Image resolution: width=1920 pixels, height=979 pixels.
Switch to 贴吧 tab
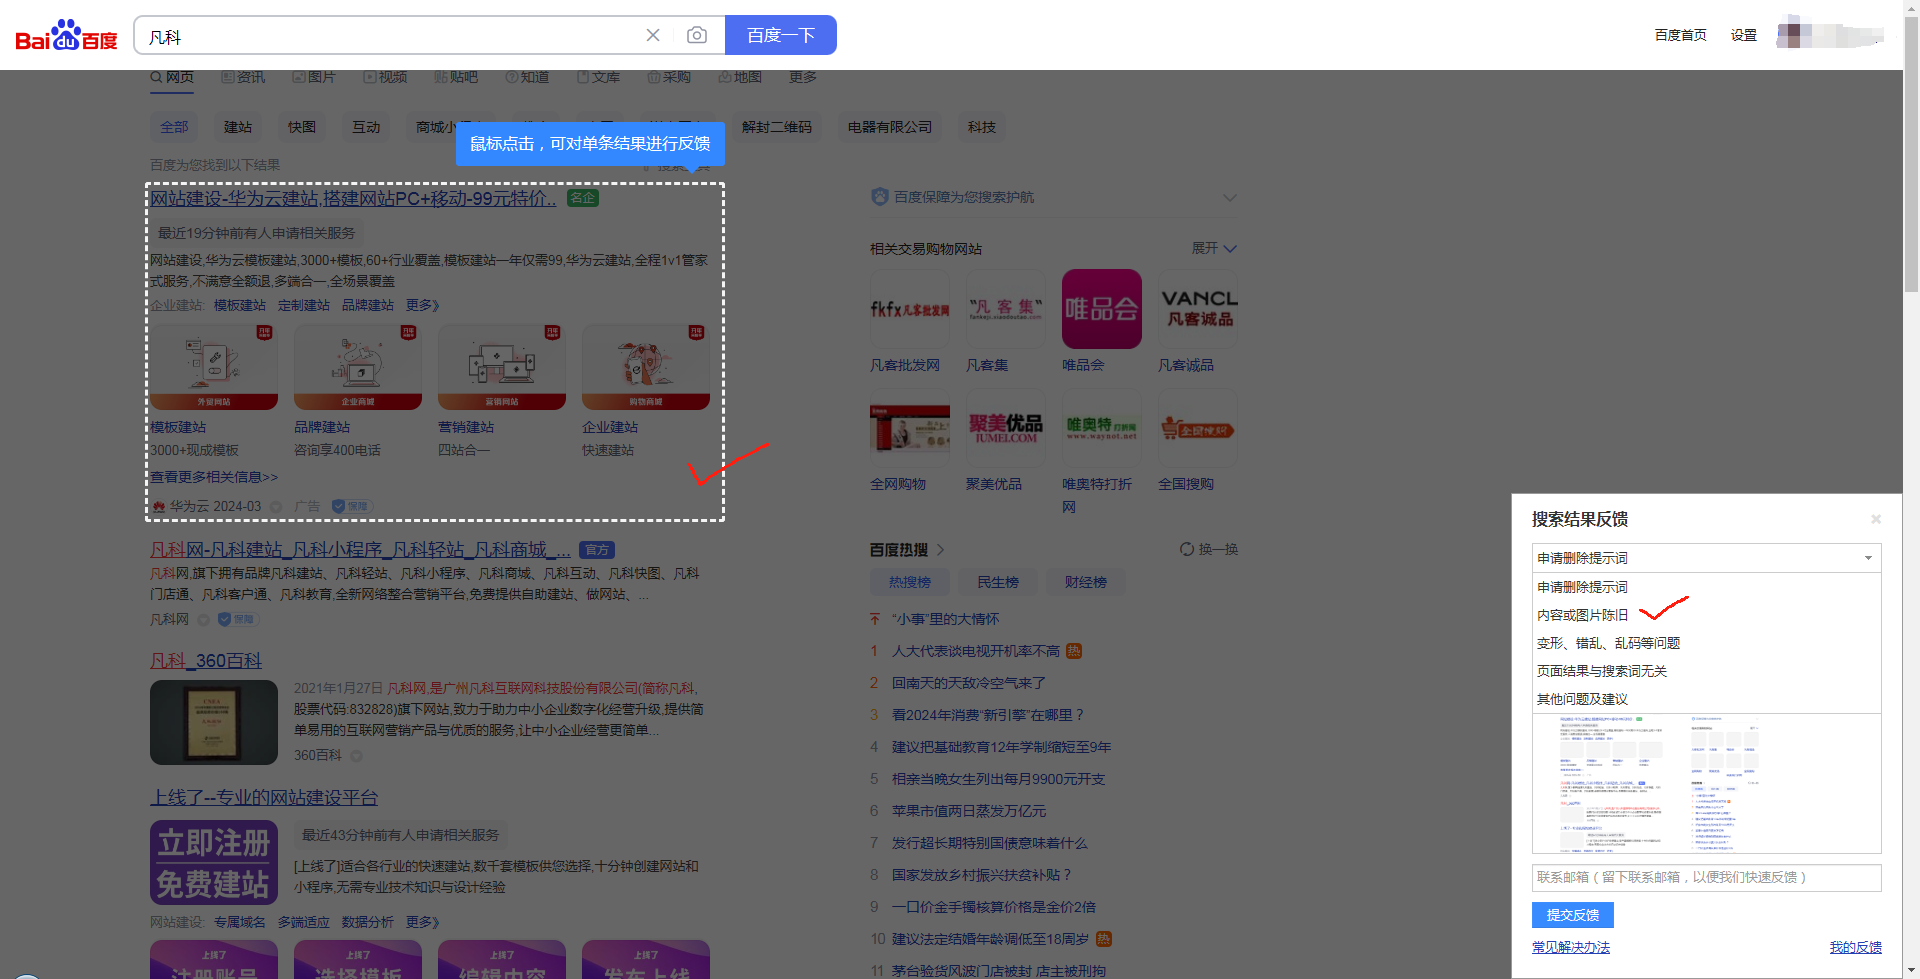(x=456, y=77)
